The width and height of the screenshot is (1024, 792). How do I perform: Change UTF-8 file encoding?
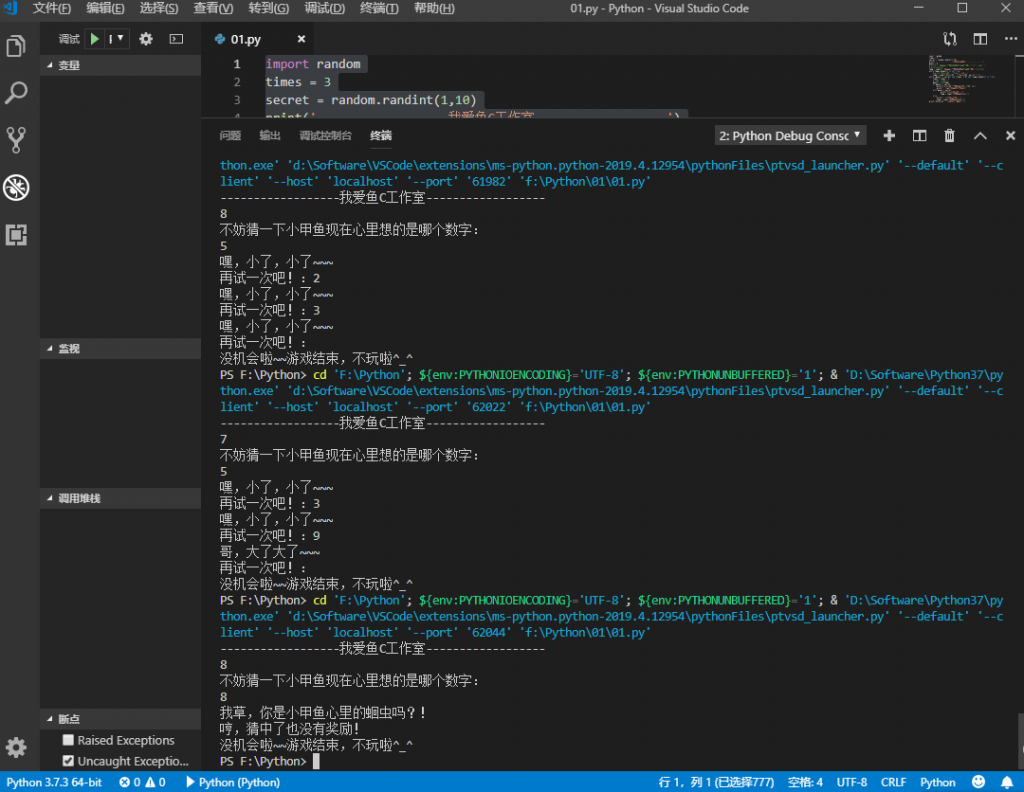pyautogui.click(x=852, y=782)
